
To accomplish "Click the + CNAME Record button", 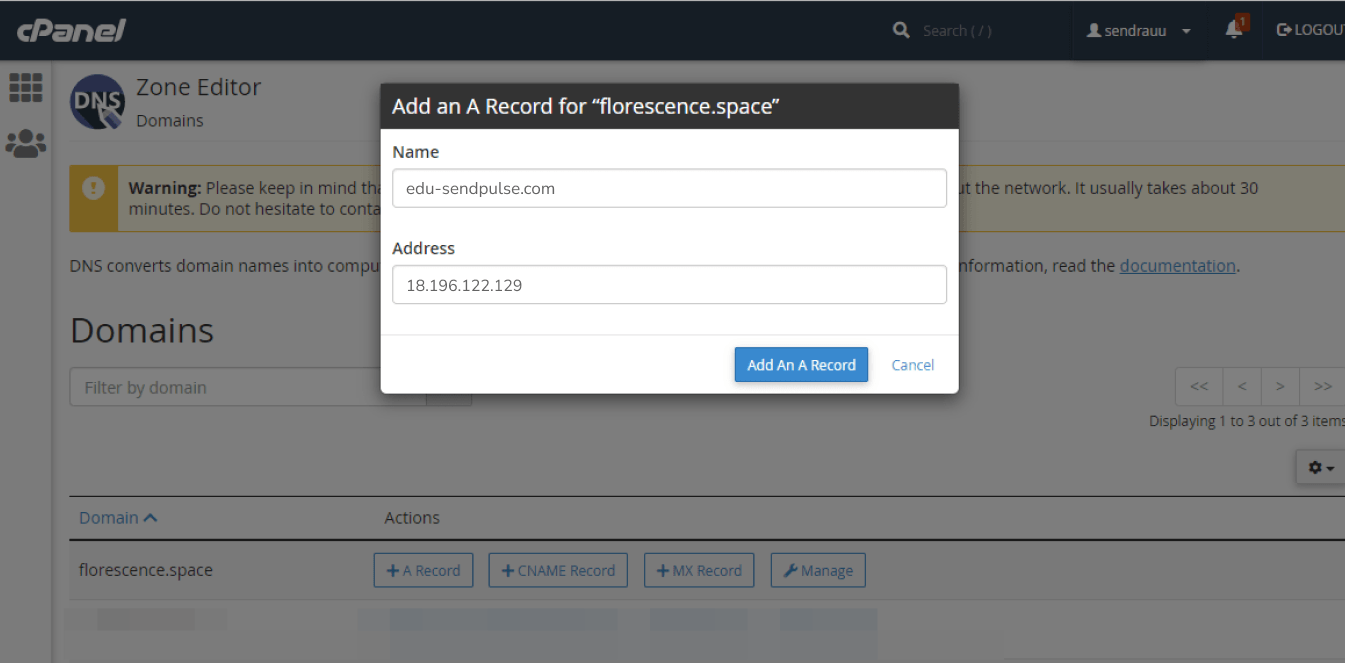I will (x=558, y=571).
